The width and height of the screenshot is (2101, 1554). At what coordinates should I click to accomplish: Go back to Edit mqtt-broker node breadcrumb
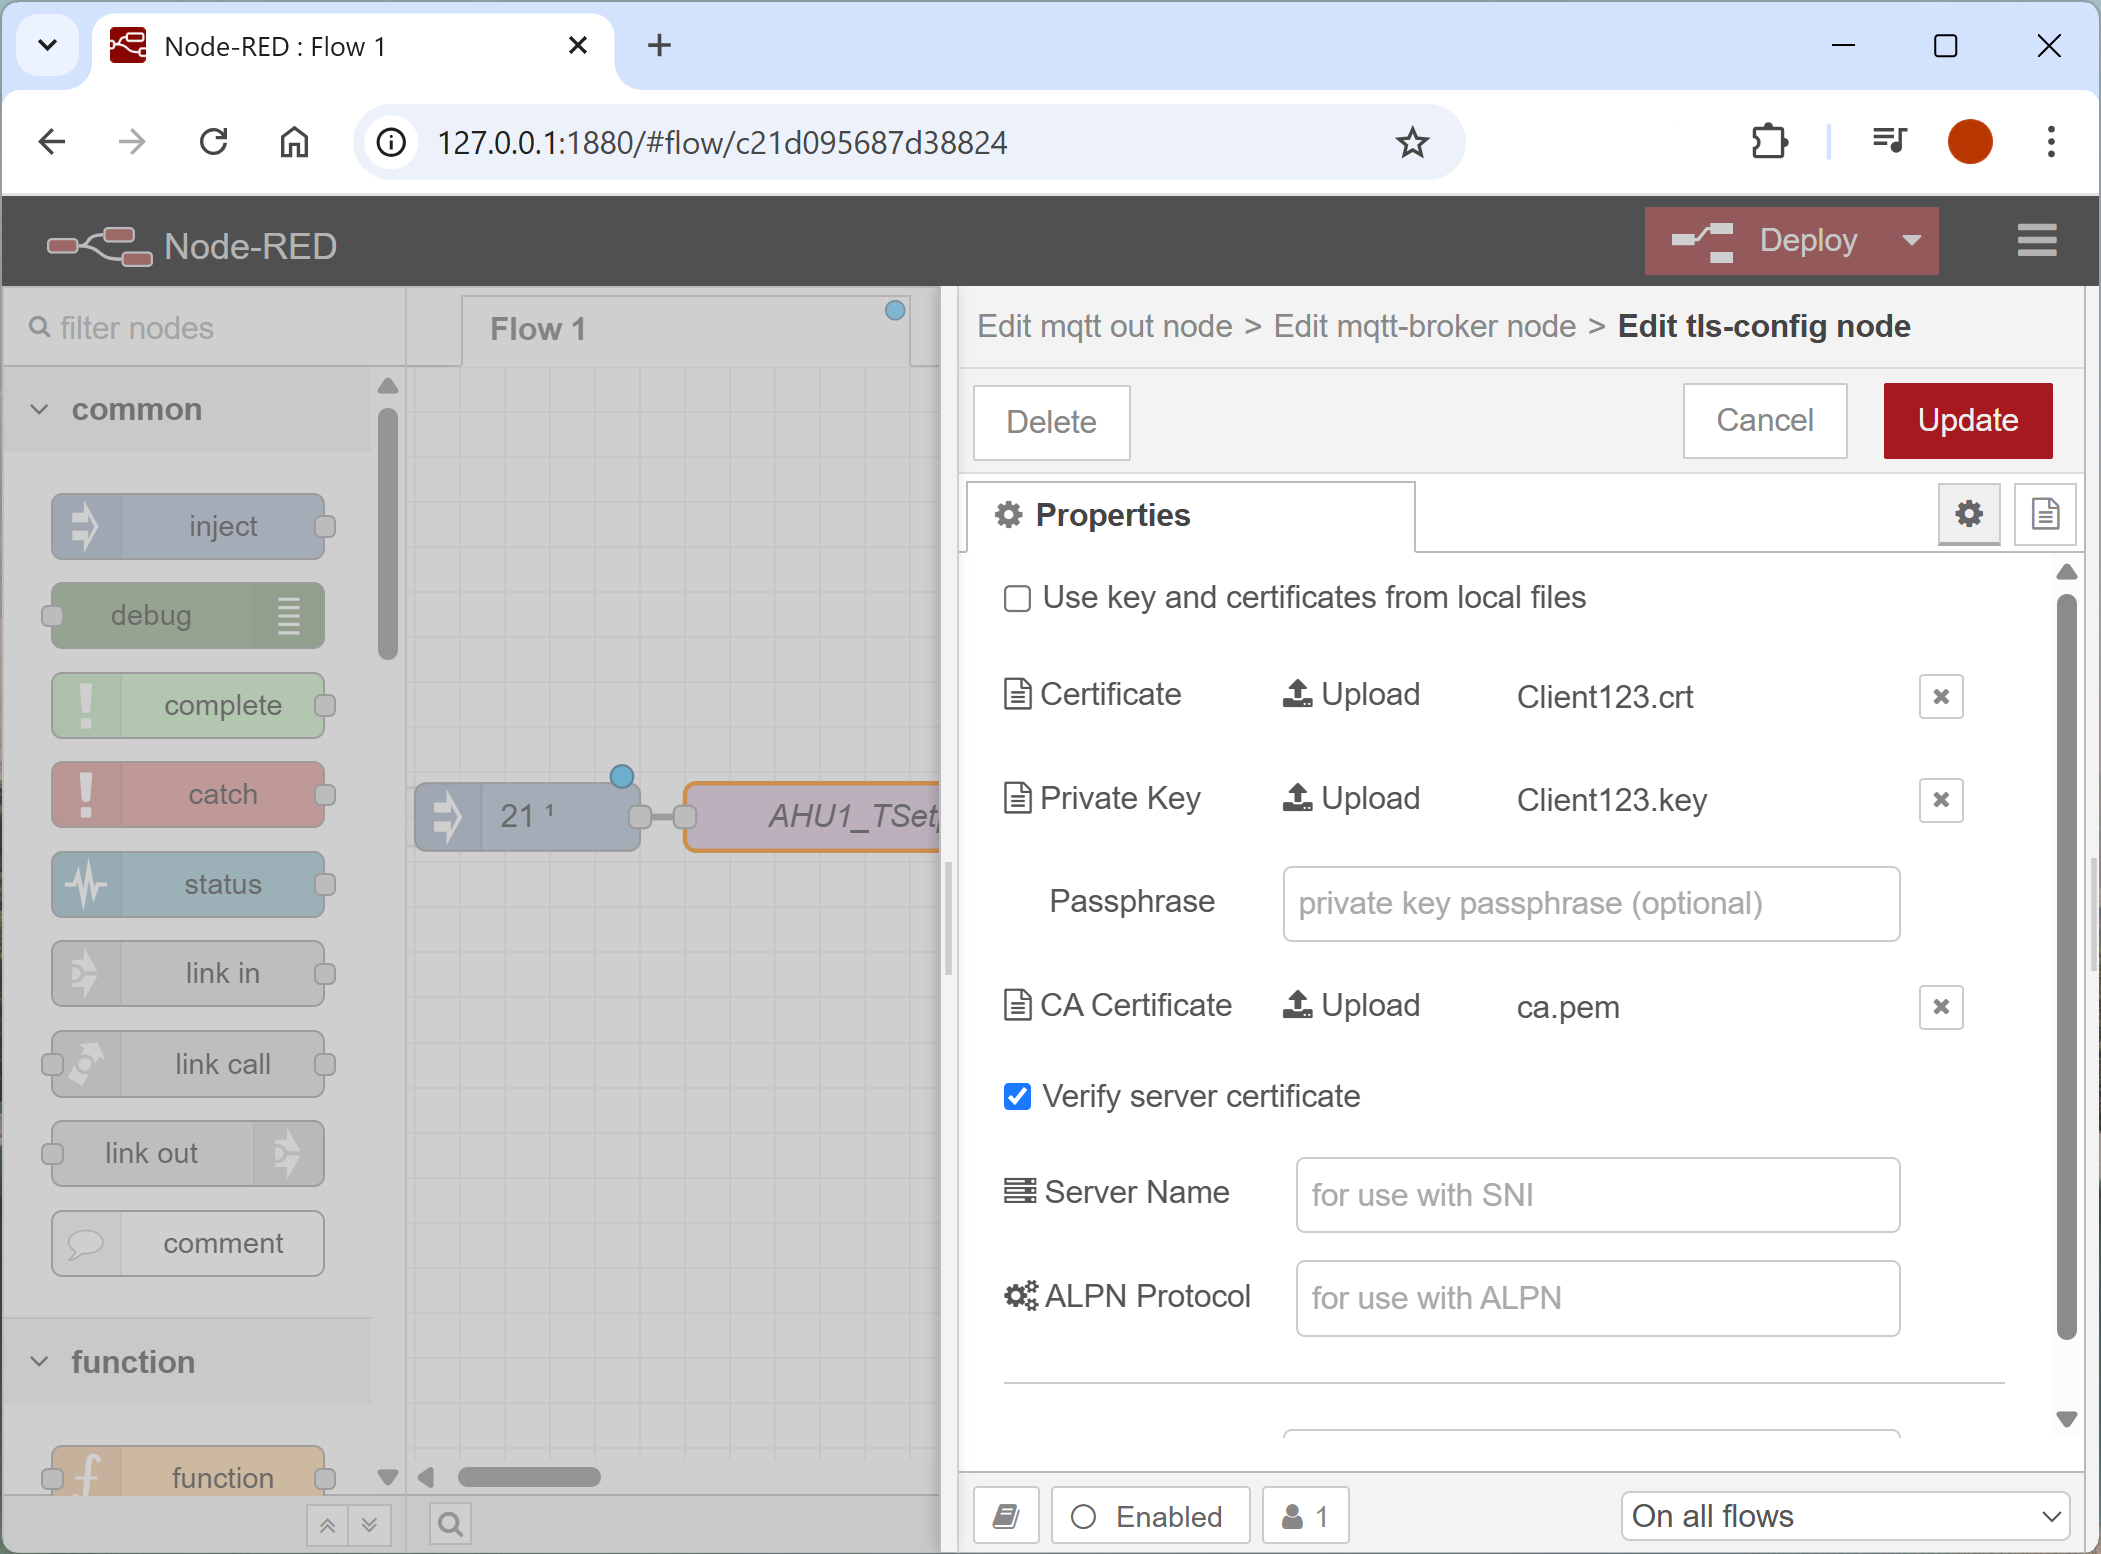1424,326
